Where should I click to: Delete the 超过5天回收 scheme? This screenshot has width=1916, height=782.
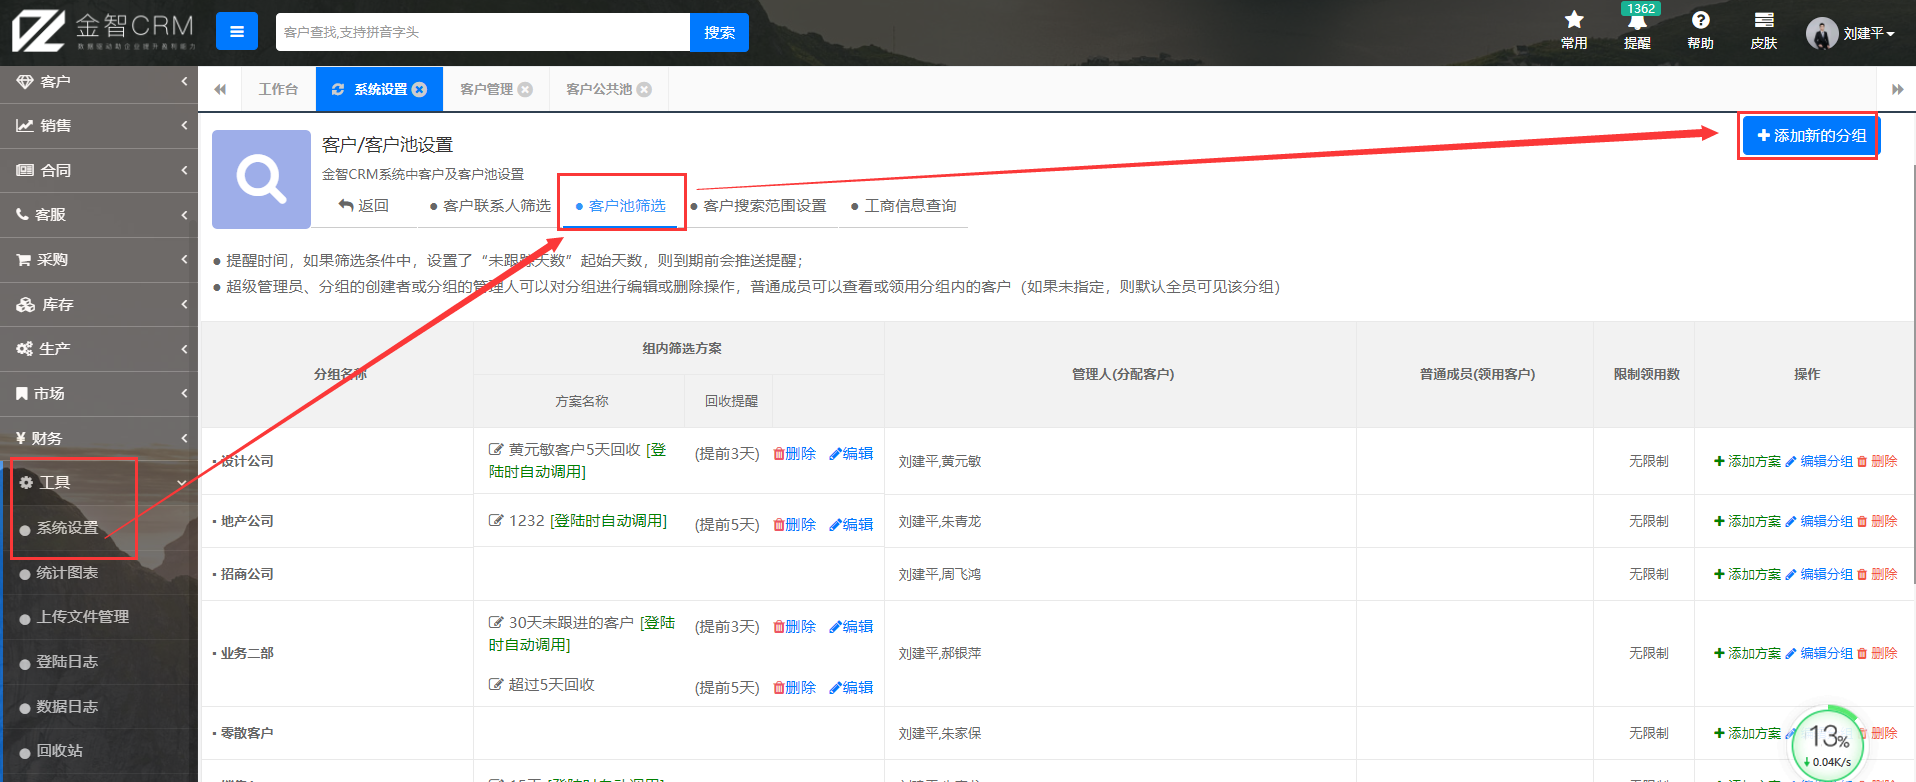pyautogui.click(x=795, y=688)
